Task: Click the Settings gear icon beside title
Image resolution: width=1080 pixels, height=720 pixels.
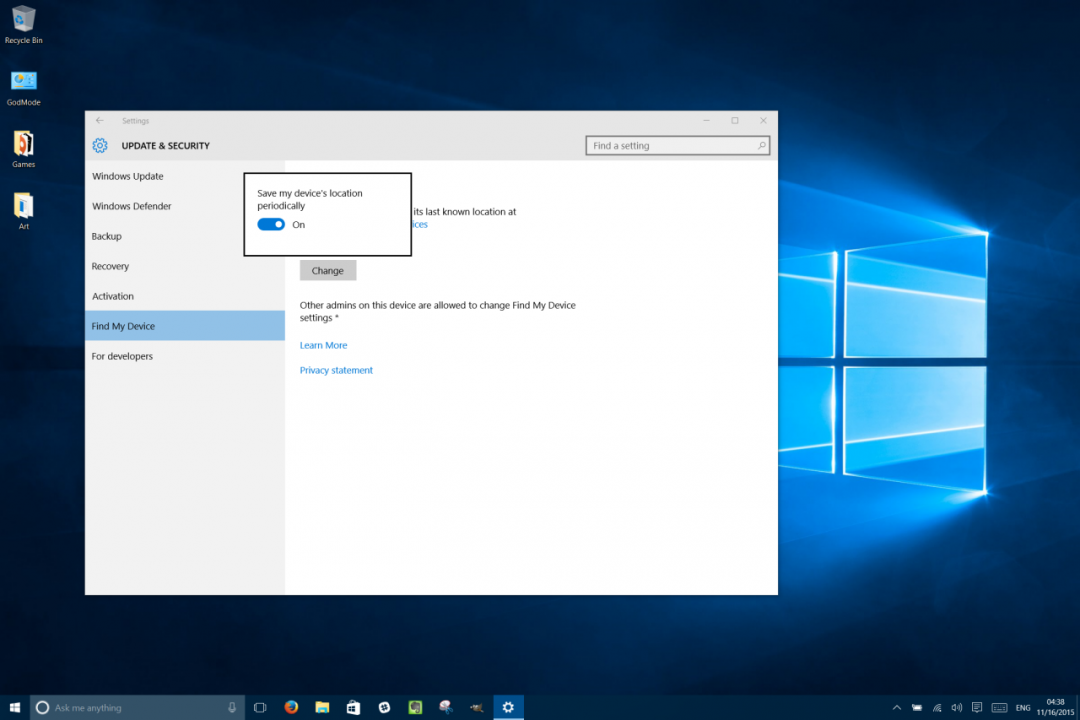Action: click(x=100, y=146)
